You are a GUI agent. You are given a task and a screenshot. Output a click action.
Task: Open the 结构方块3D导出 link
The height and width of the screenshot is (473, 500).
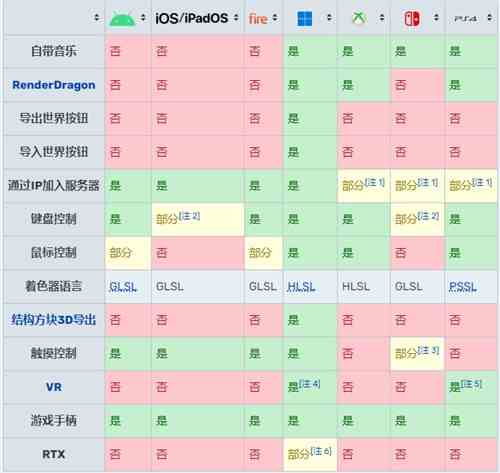point(54,320)
